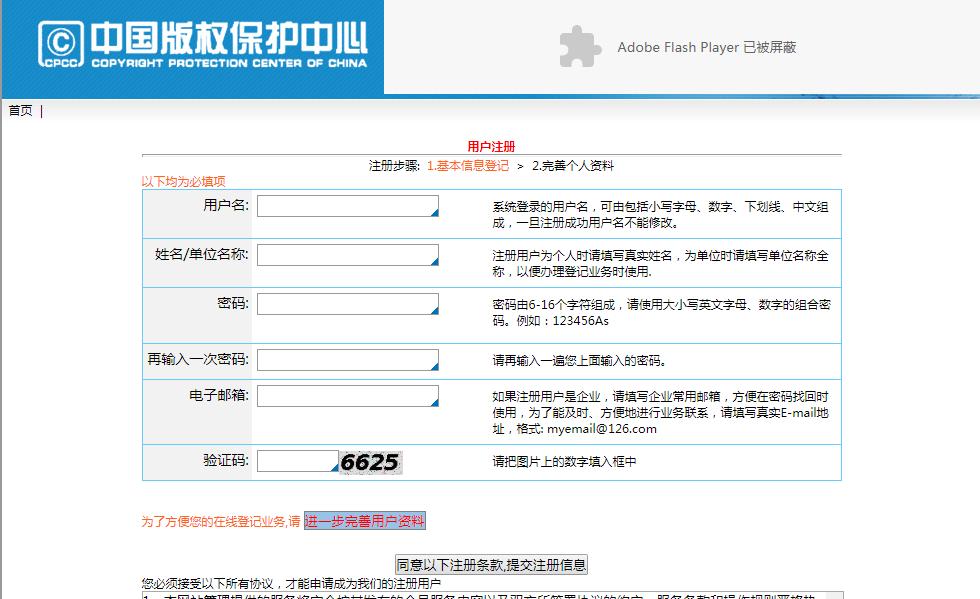This screenshot has width=980, height=599.
Task: Click into the 验证码 input box
Action: (x=295, y=461)
